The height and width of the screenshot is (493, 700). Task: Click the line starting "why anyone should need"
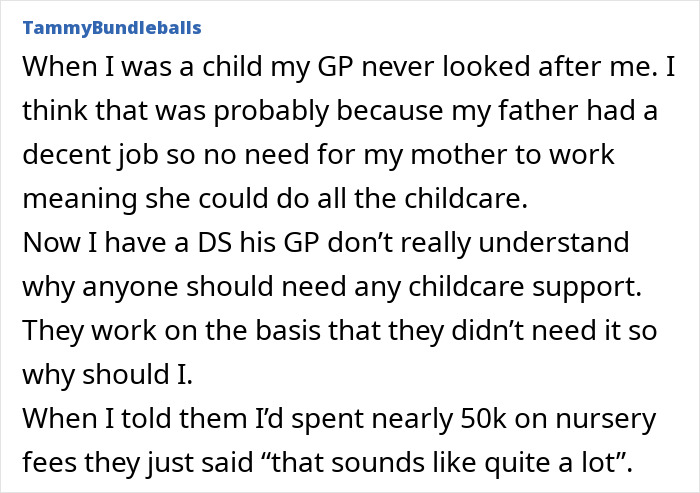click(x=332, y=287)
